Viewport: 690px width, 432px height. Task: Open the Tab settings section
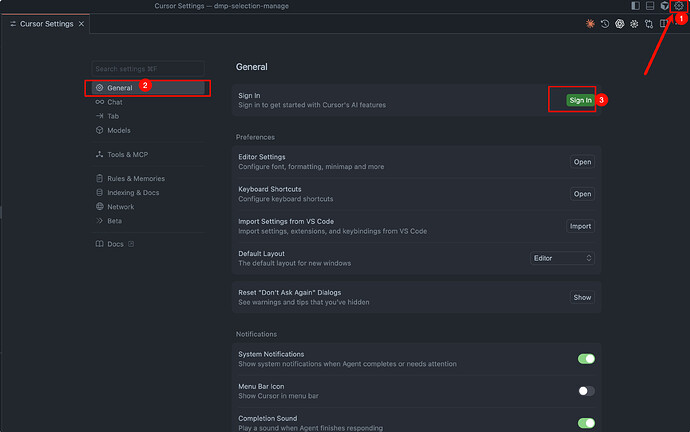(148, 116)
